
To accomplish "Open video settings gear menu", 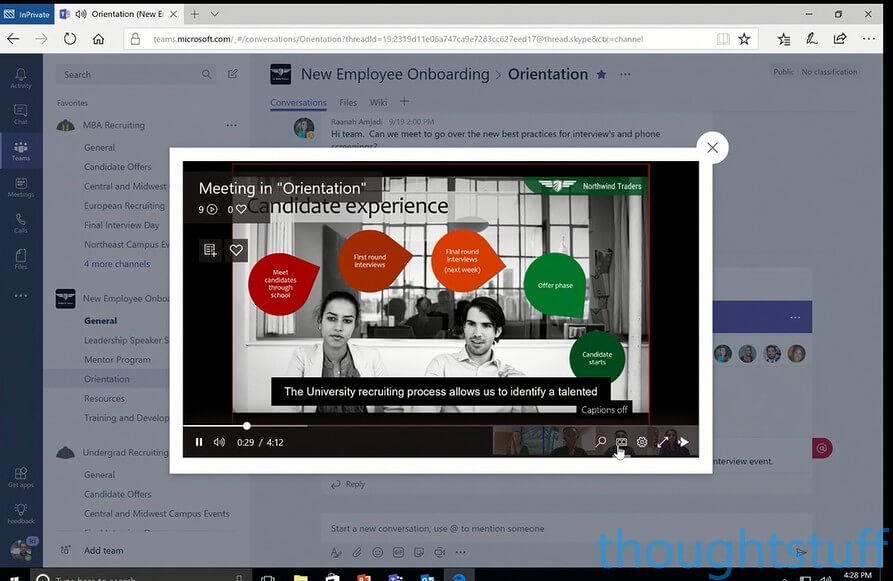I will 642,441.
